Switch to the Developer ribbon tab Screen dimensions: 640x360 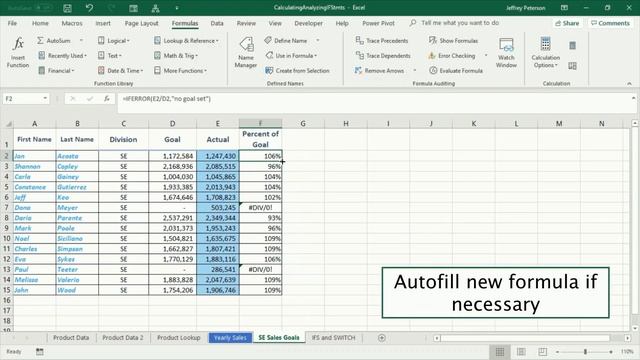point(308,23)
